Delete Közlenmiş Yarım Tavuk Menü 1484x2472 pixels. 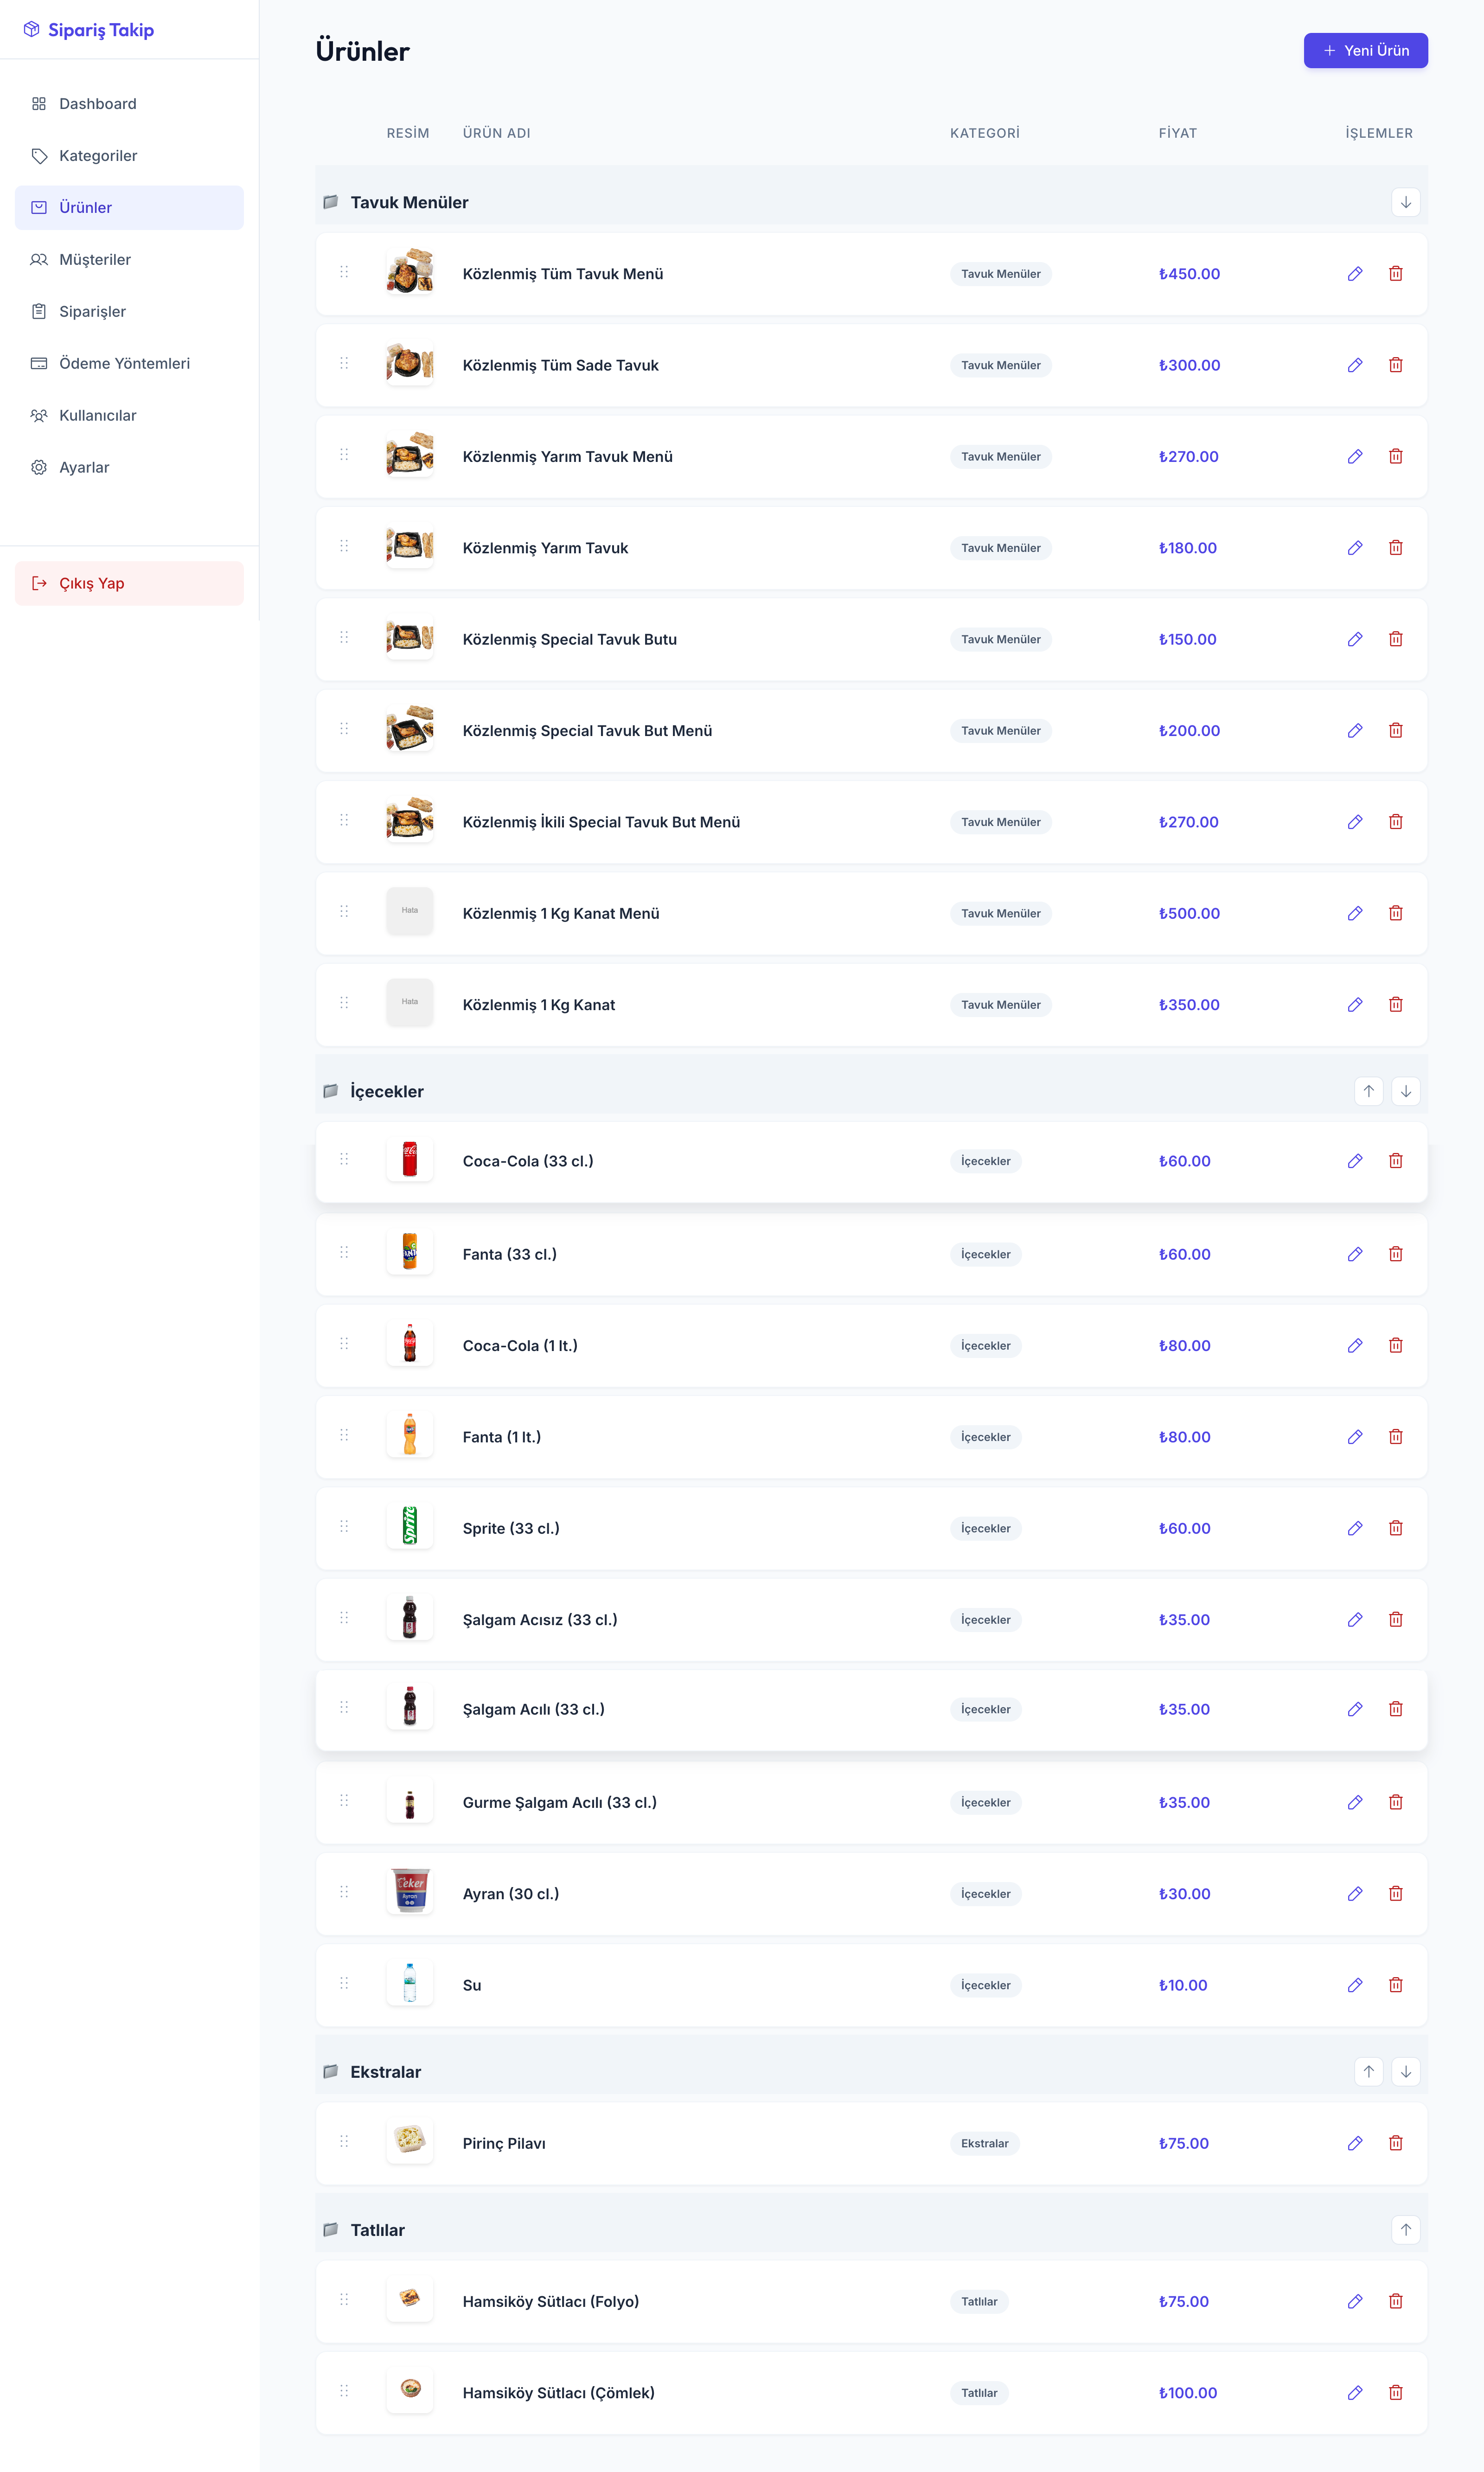[1396, 456]
